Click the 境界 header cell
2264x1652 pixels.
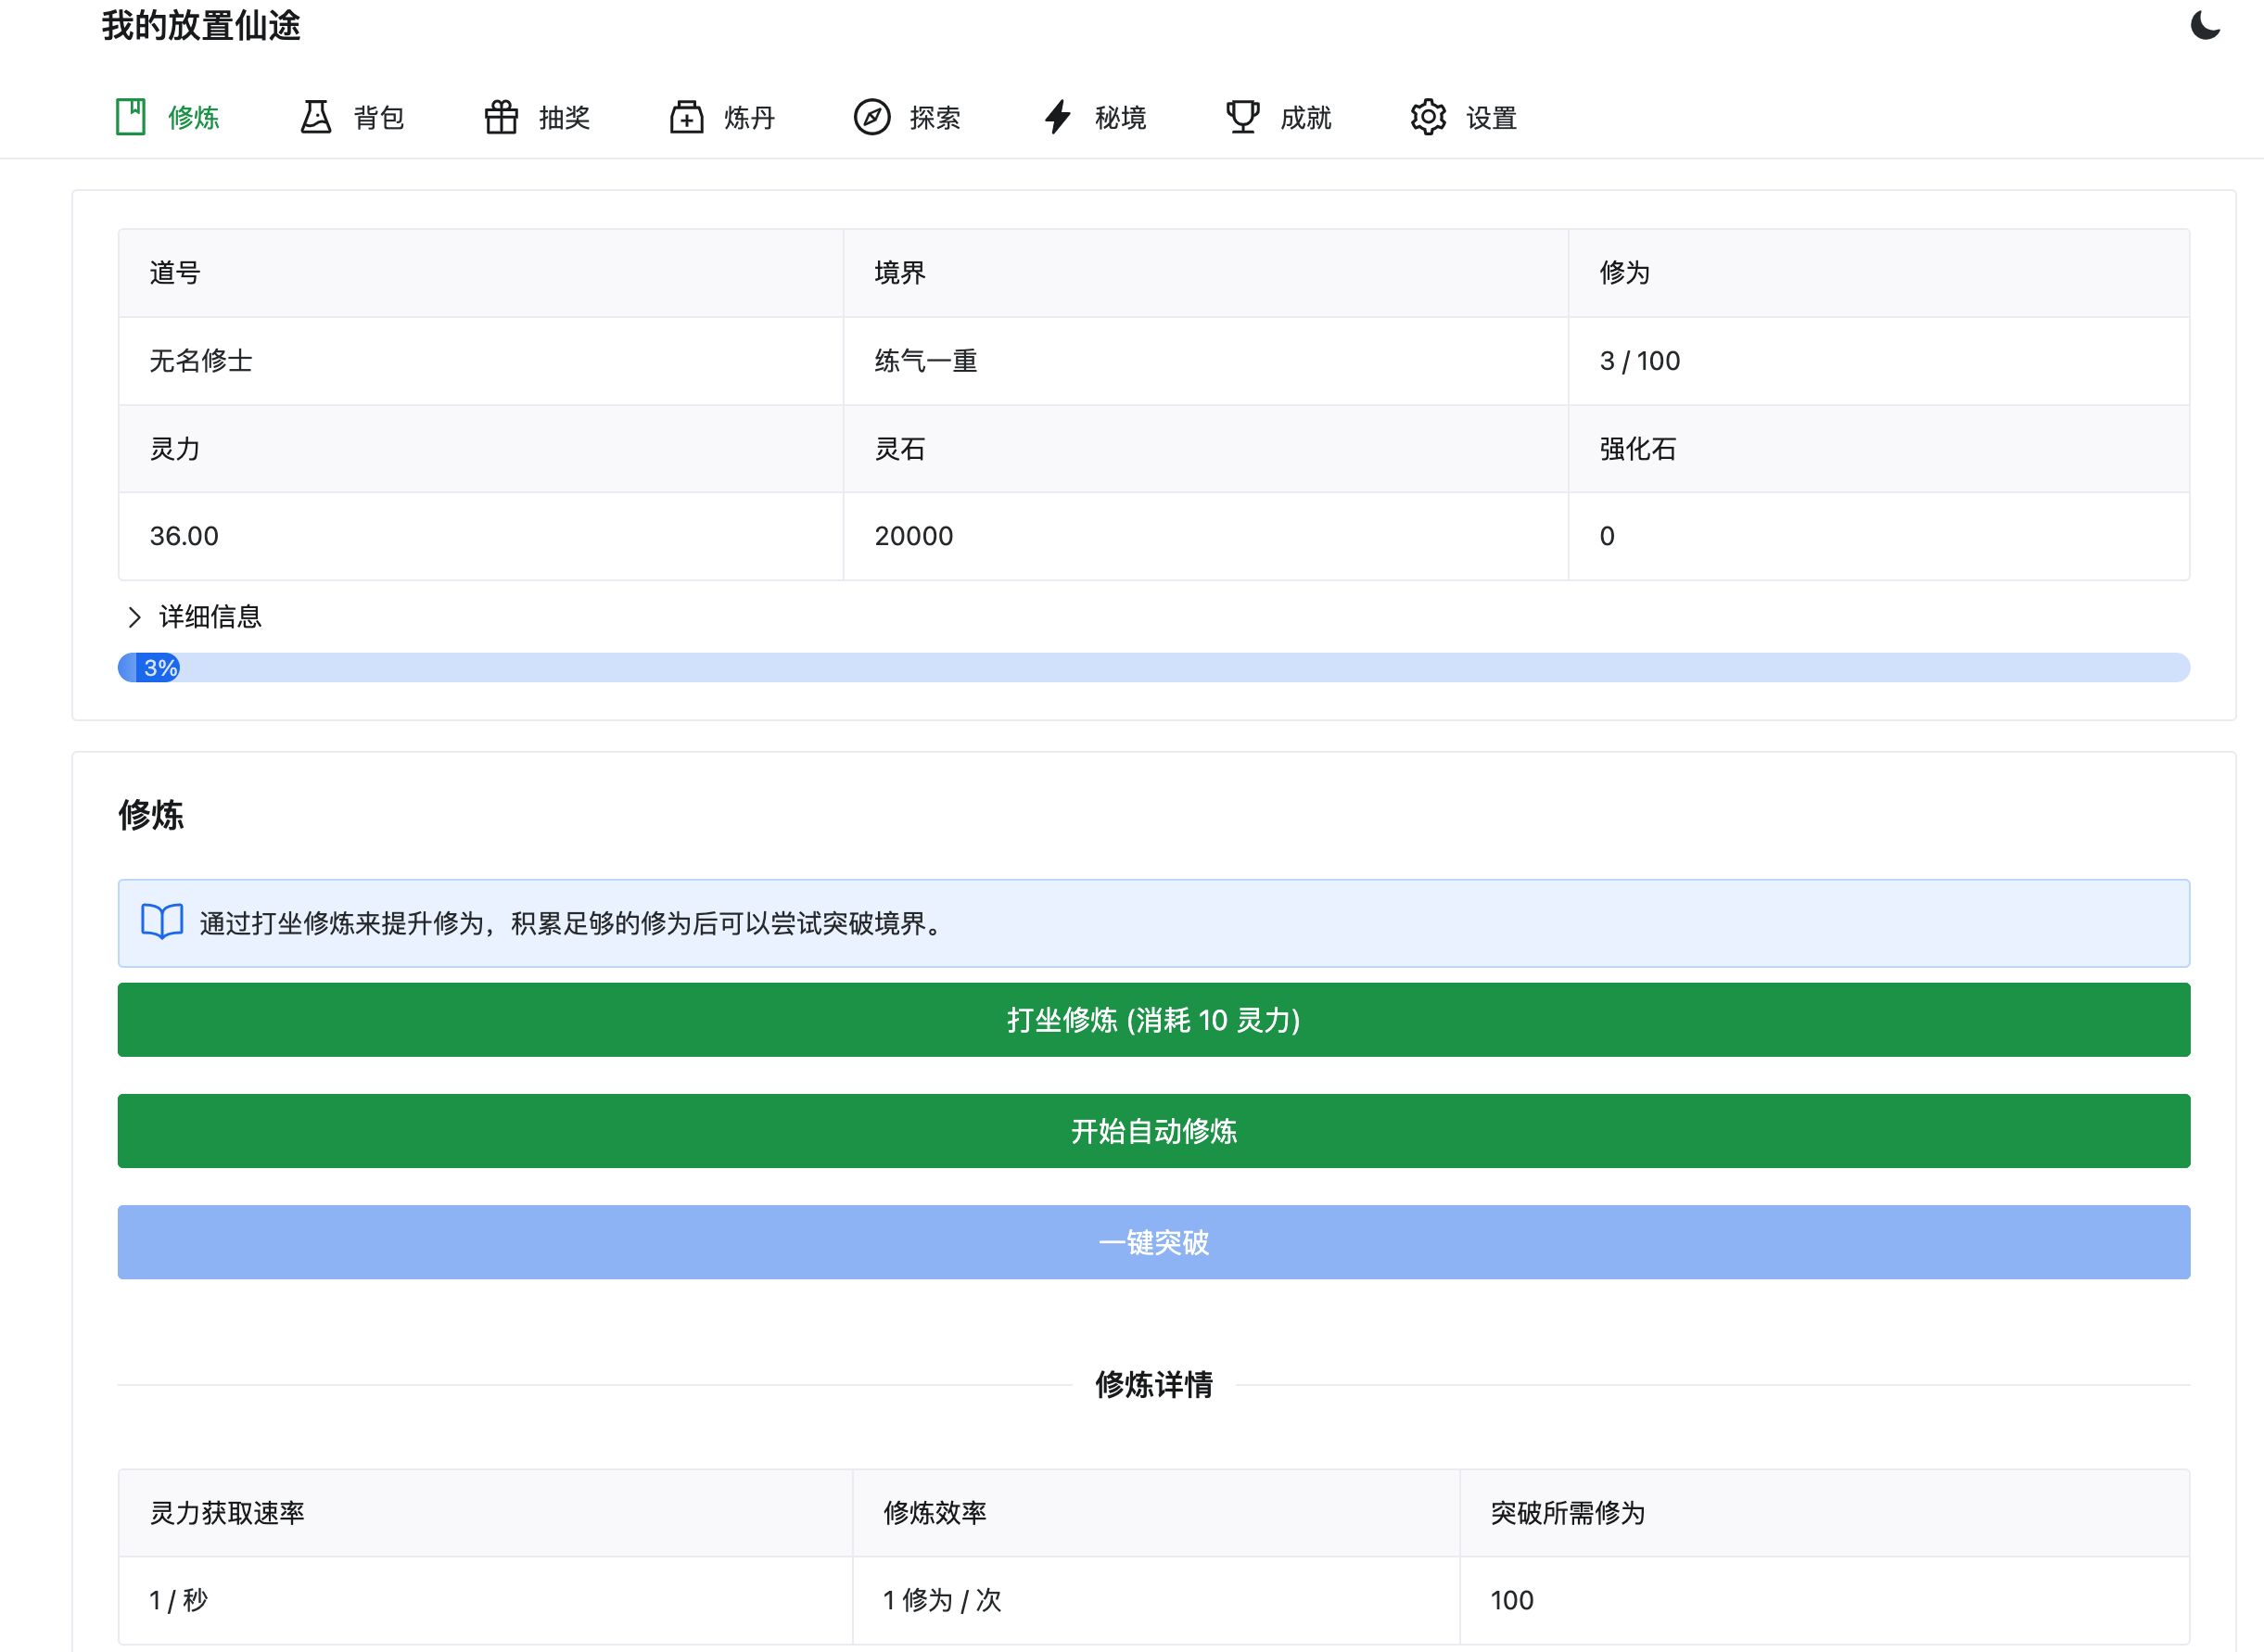click(1206, 273)
